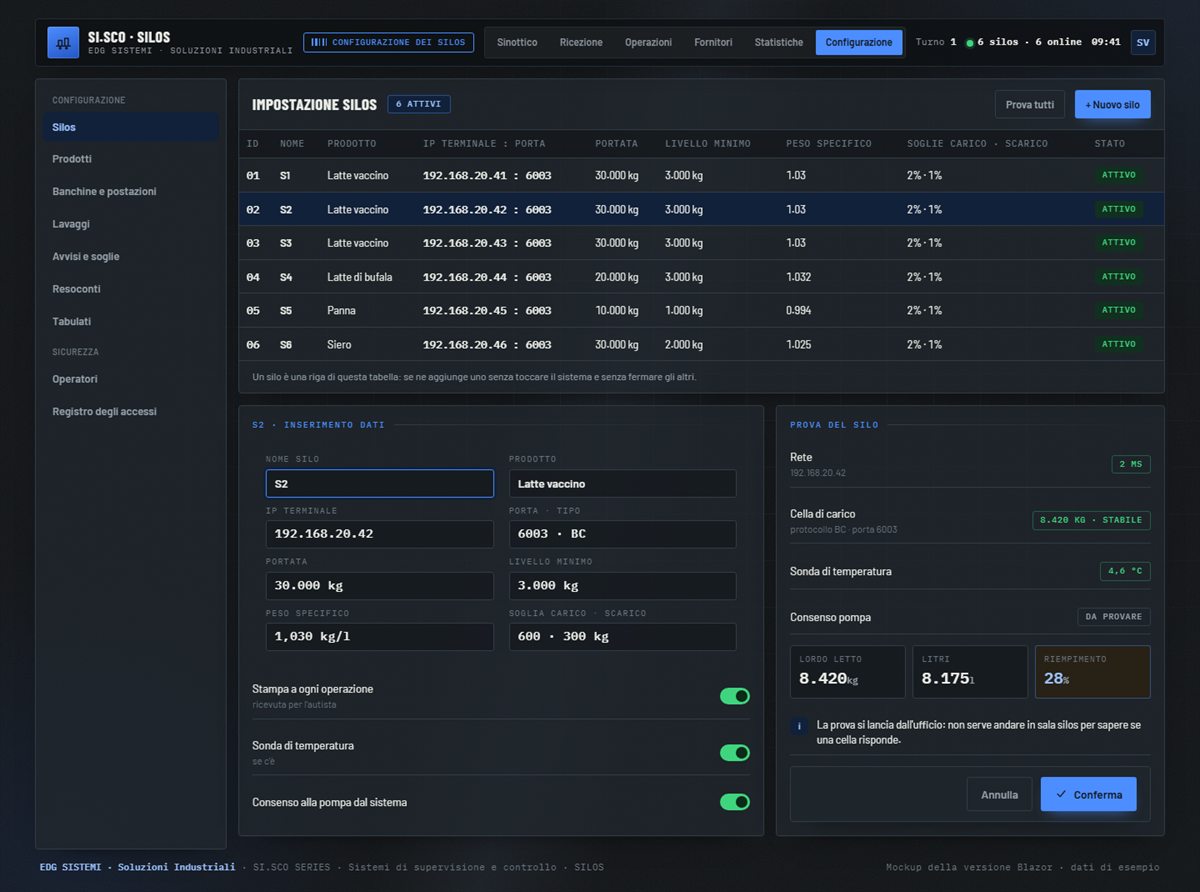The width and height of the screenshot is (1200, 892).
Task: Click the Portata field in the form
Action: tap(380, 586)
